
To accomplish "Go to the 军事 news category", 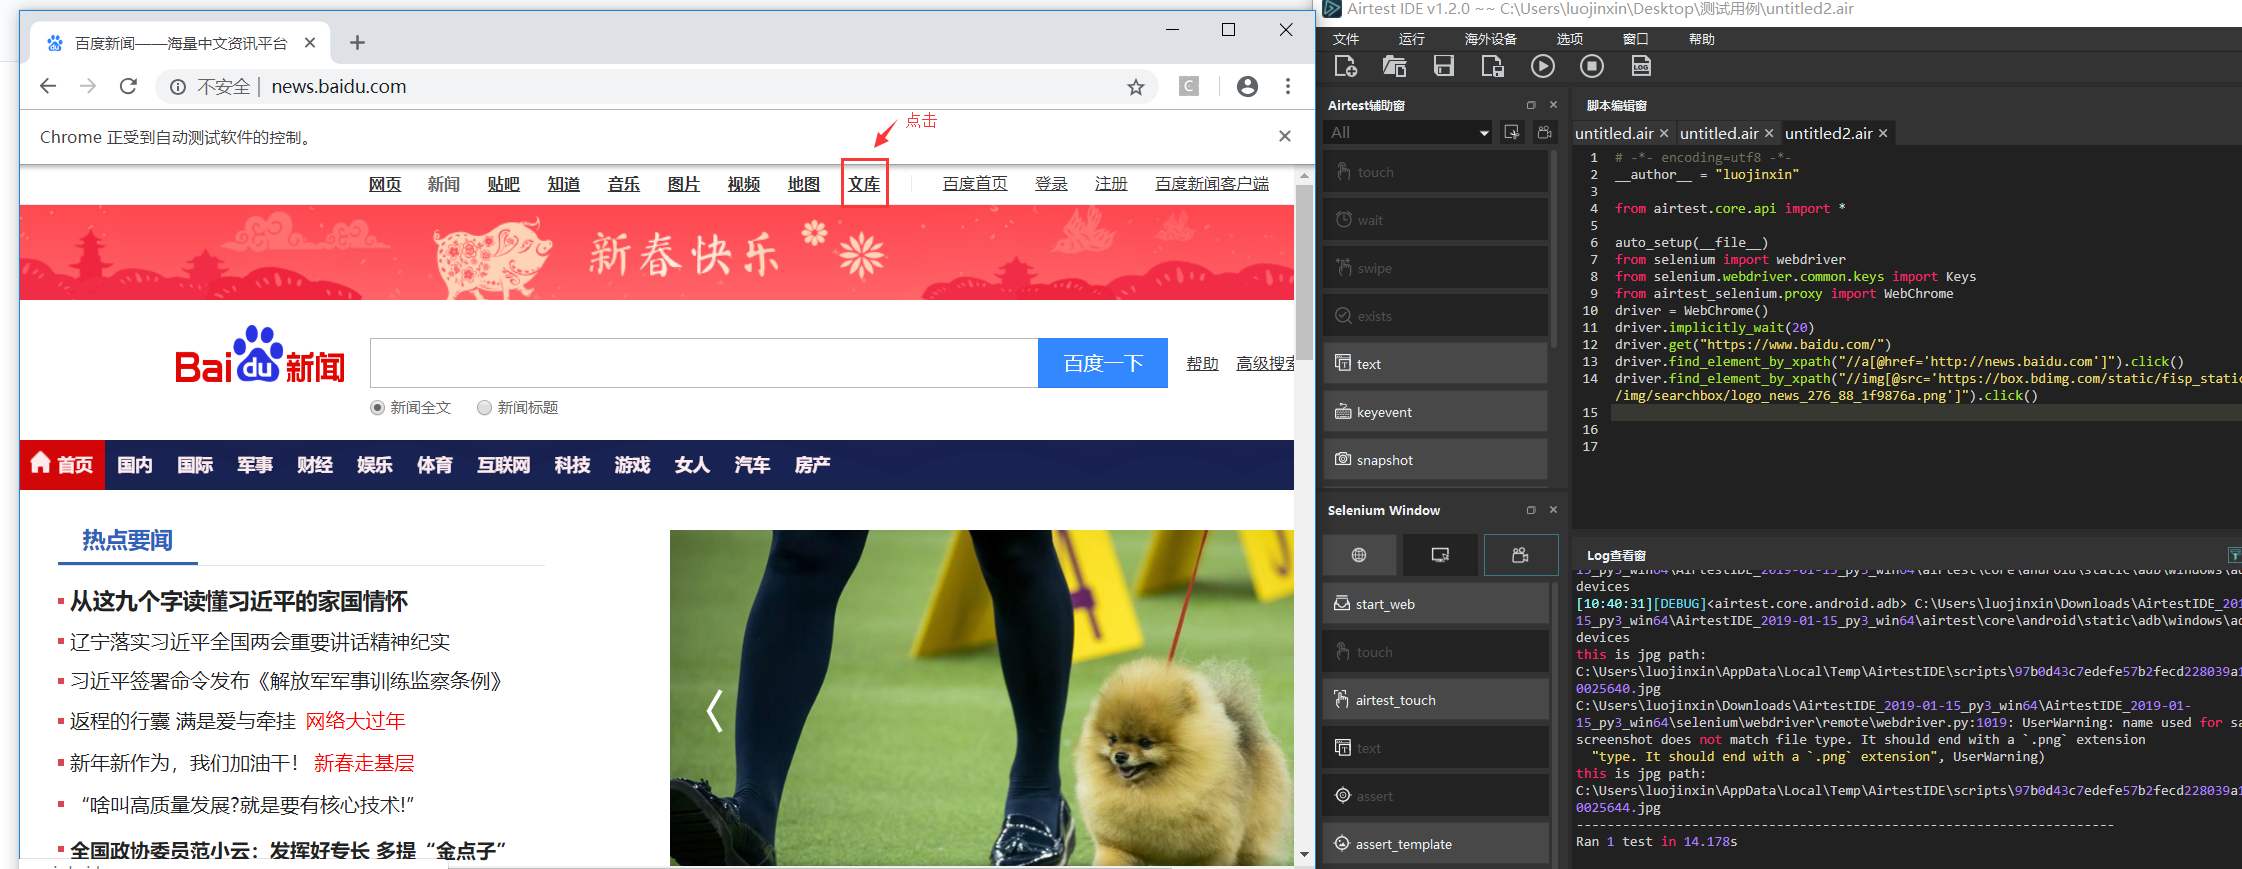I will click(255, 465).
